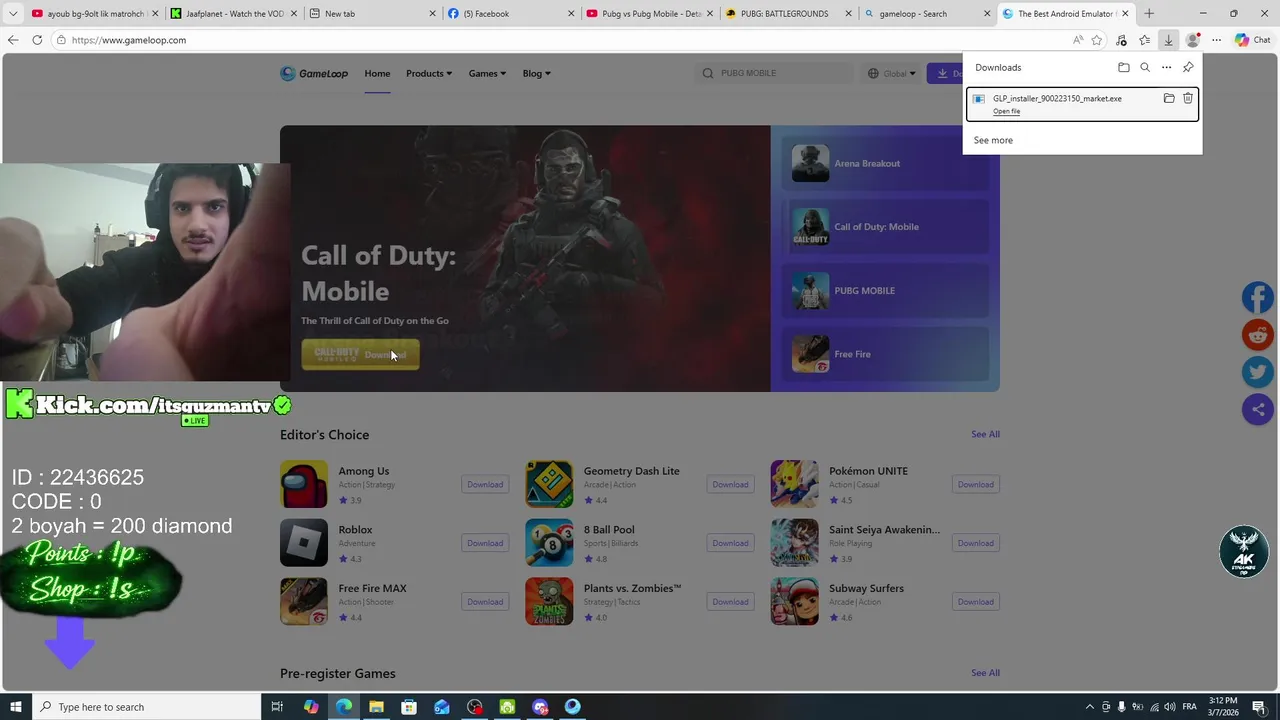Image resolution: width=1280 pixels, height=720 pixels.
Task: Open the volume control in system tray
Action: point(1170,707)
